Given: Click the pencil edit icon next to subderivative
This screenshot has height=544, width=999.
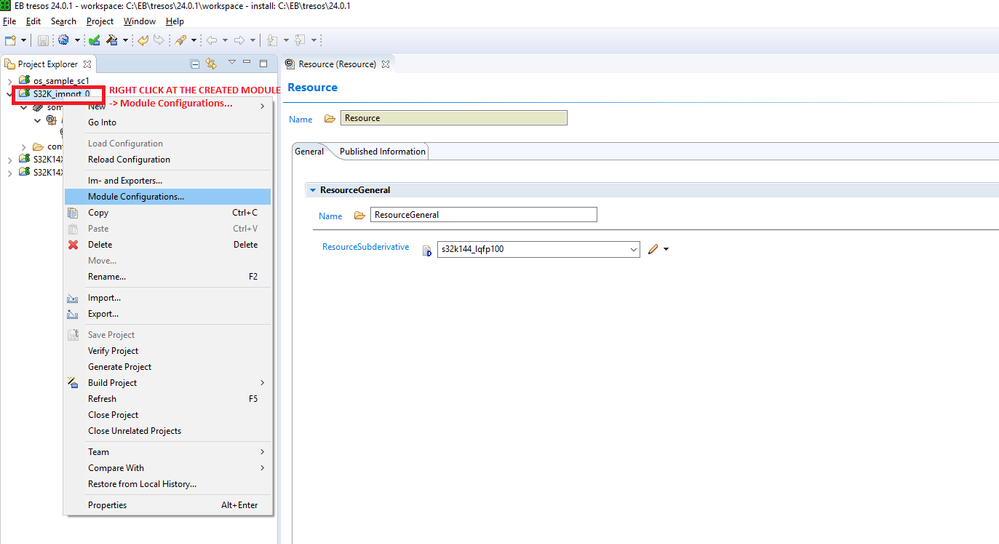Looking at the screenshot, I should pyautogui.click(x=653, y=249).
